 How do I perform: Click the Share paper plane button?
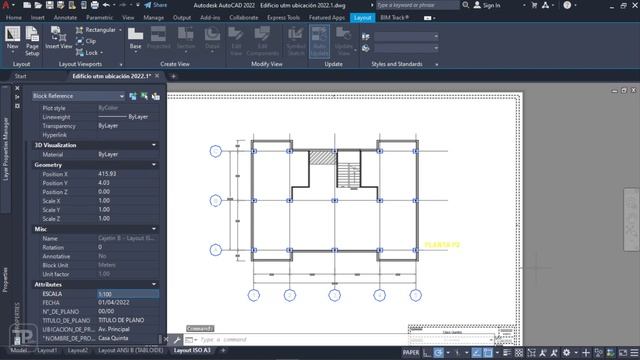(x=156, y=5)
